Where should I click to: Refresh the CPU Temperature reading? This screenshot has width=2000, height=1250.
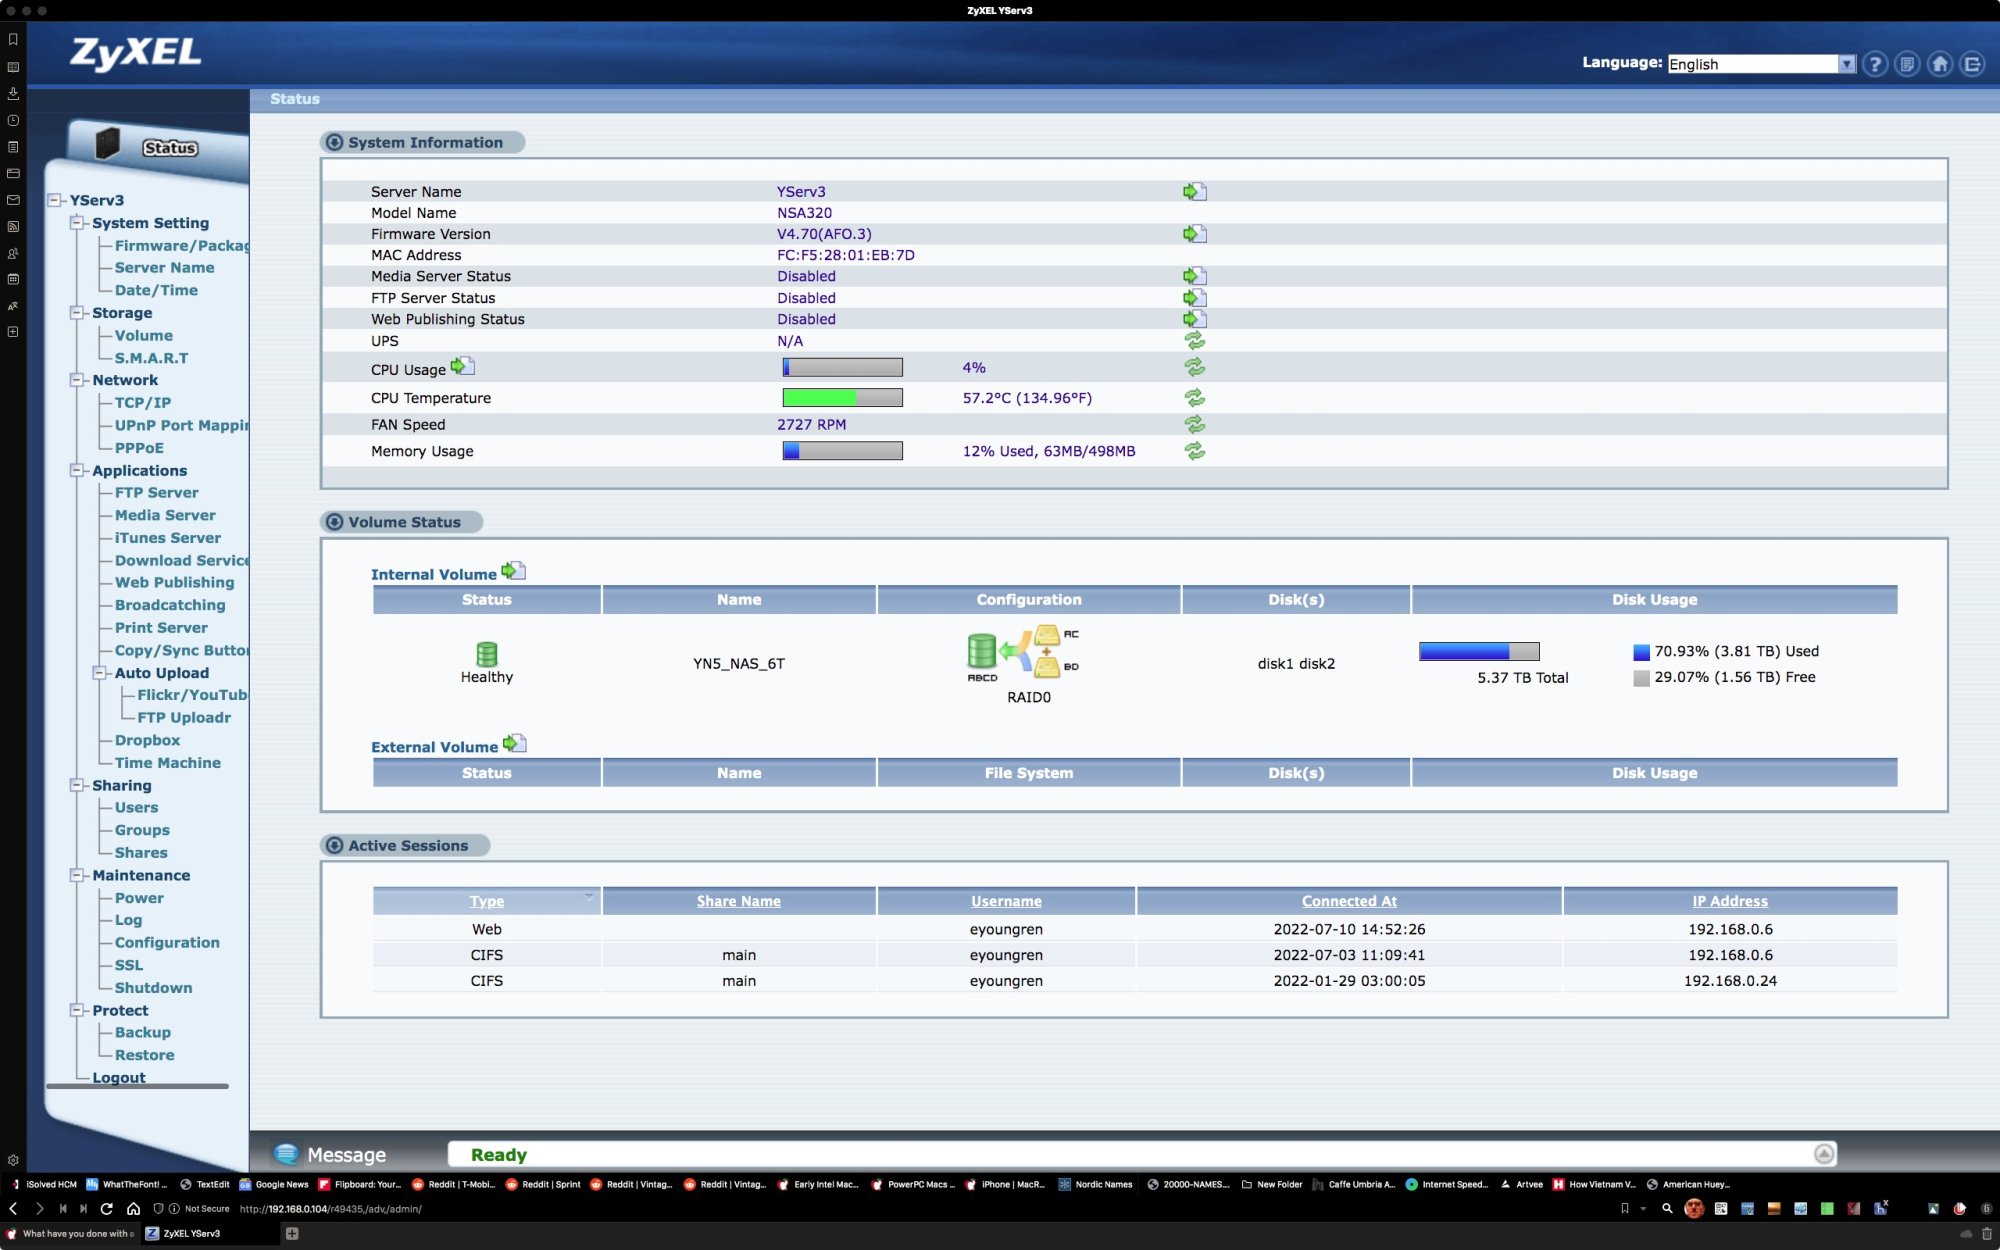1194,398
